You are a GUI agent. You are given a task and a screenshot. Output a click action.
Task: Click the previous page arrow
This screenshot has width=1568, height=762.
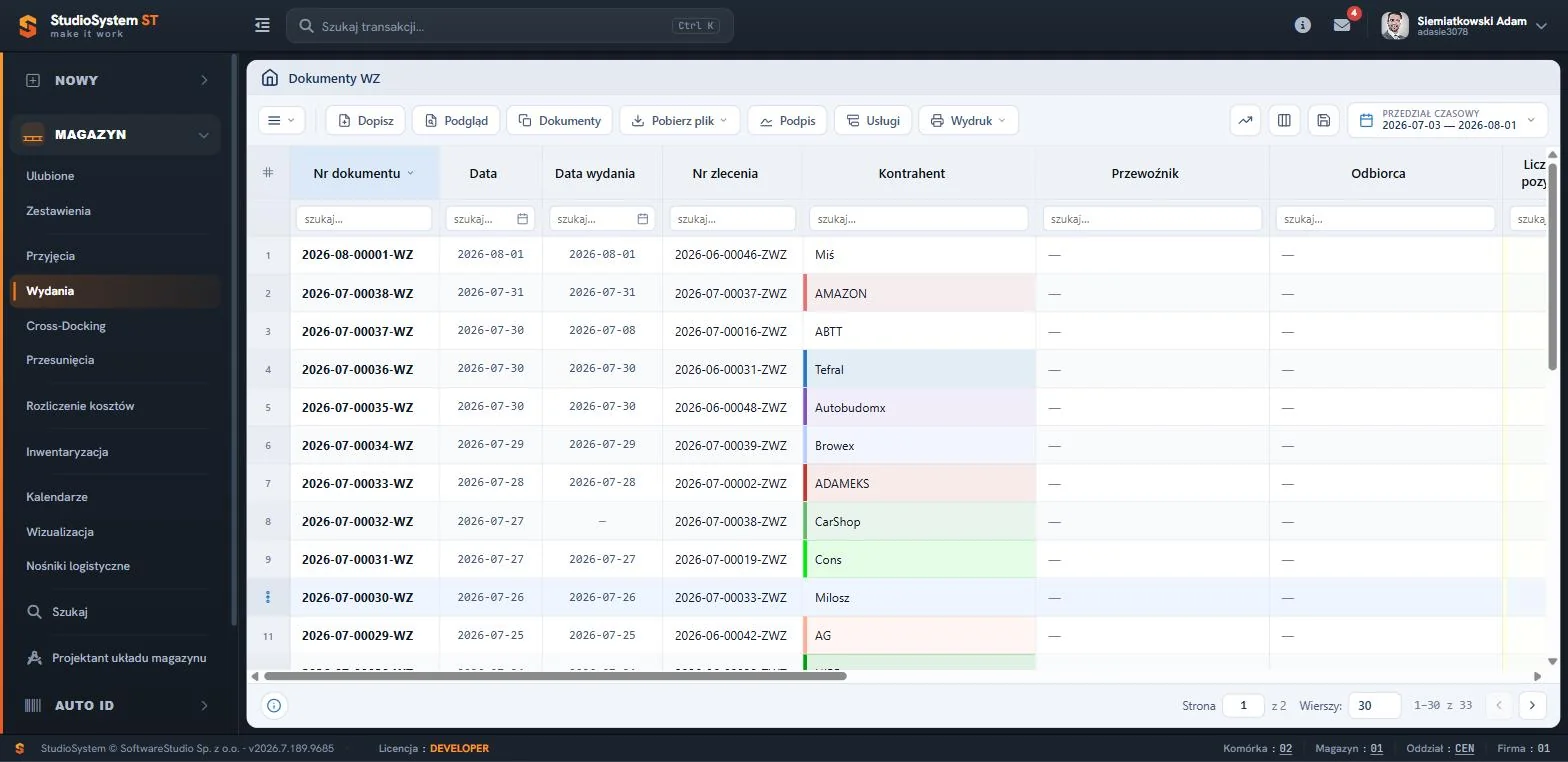(1498, 705)
